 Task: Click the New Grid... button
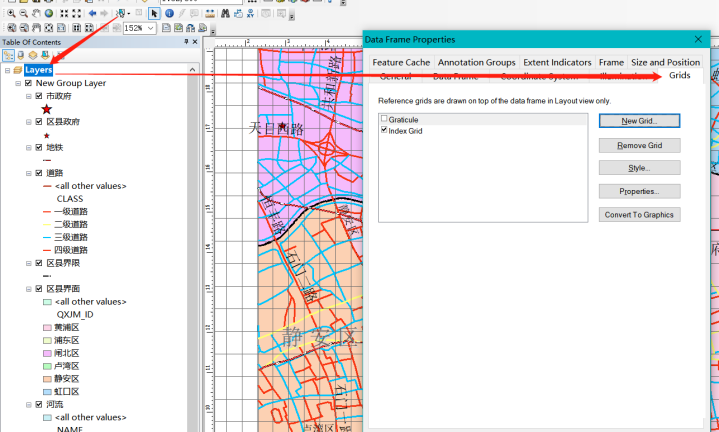pyautogui.click(x=640, y=121)
